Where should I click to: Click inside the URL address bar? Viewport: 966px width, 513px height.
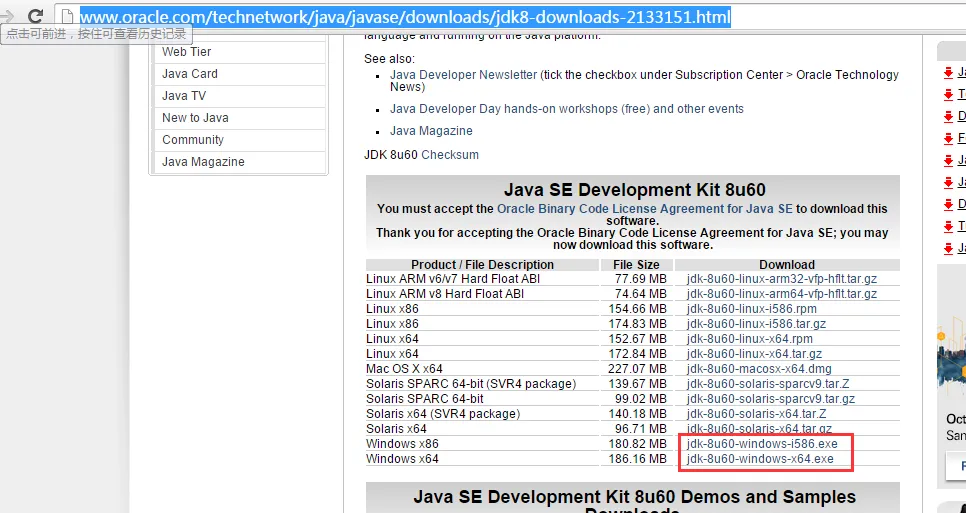[x=500, y=17]
